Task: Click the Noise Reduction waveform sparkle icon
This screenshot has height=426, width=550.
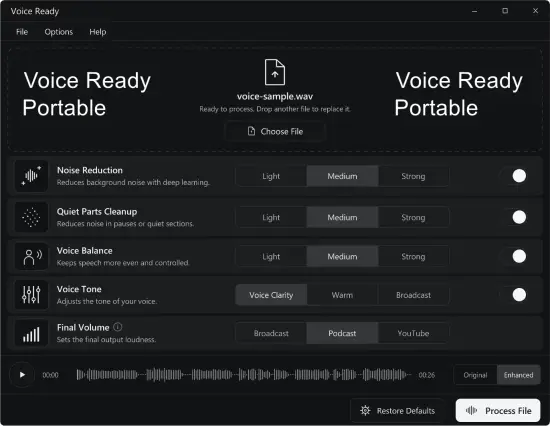Action: coord(31,176)
